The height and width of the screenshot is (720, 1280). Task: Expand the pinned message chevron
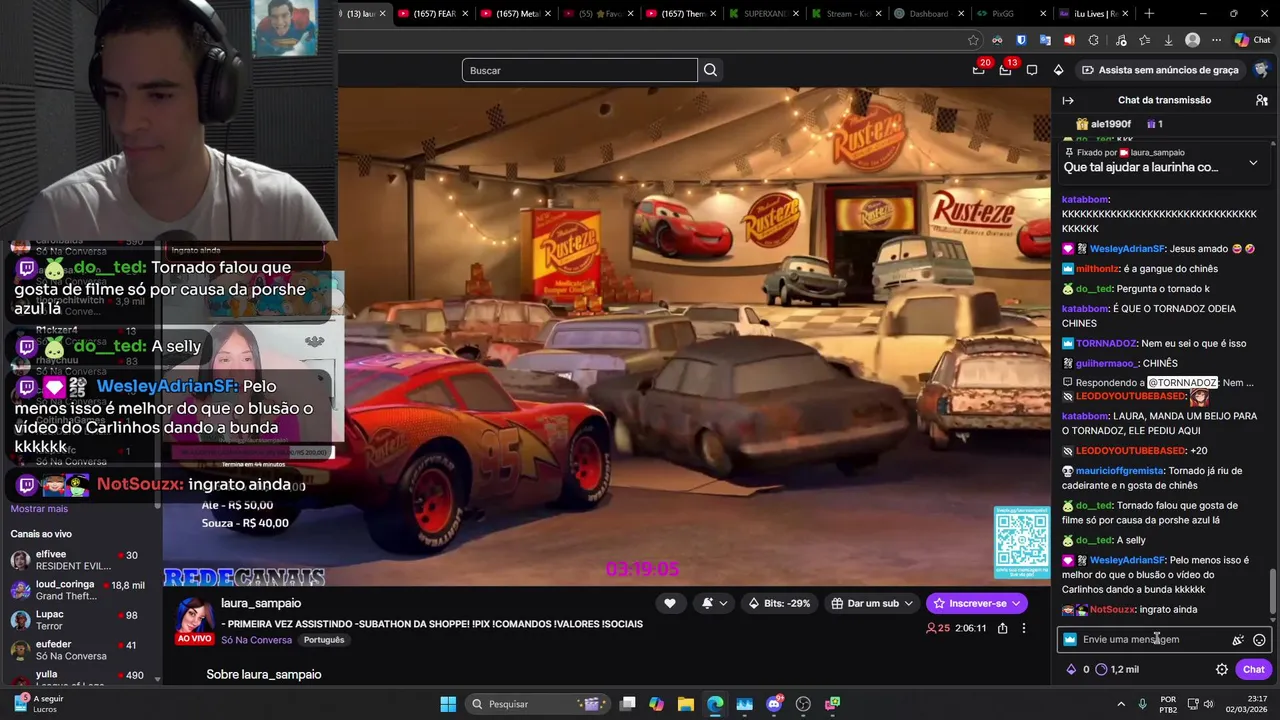coord(1253,162)
